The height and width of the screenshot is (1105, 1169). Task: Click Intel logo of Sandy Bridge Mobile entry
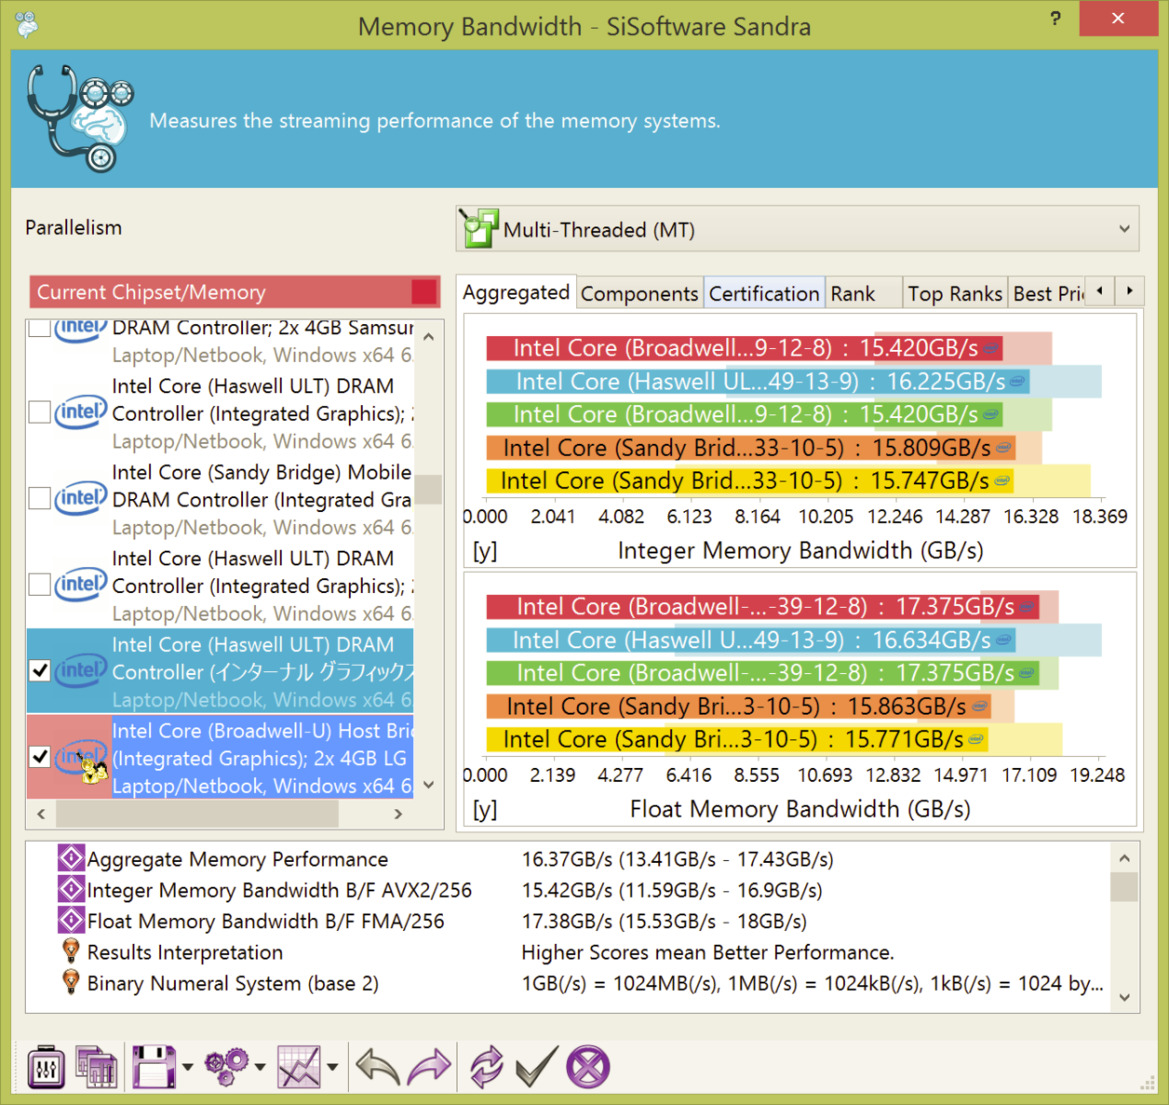click(x=81, y=498)
